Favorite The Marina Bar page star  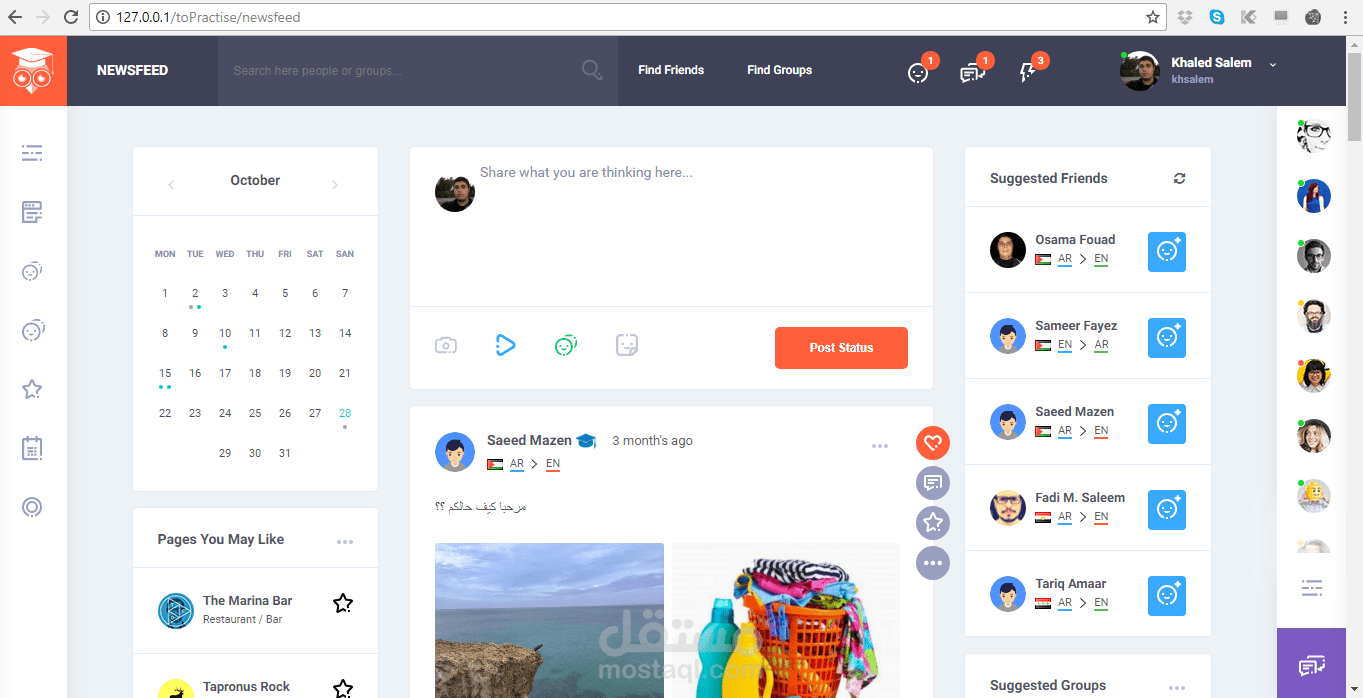(x=343, y=603)
